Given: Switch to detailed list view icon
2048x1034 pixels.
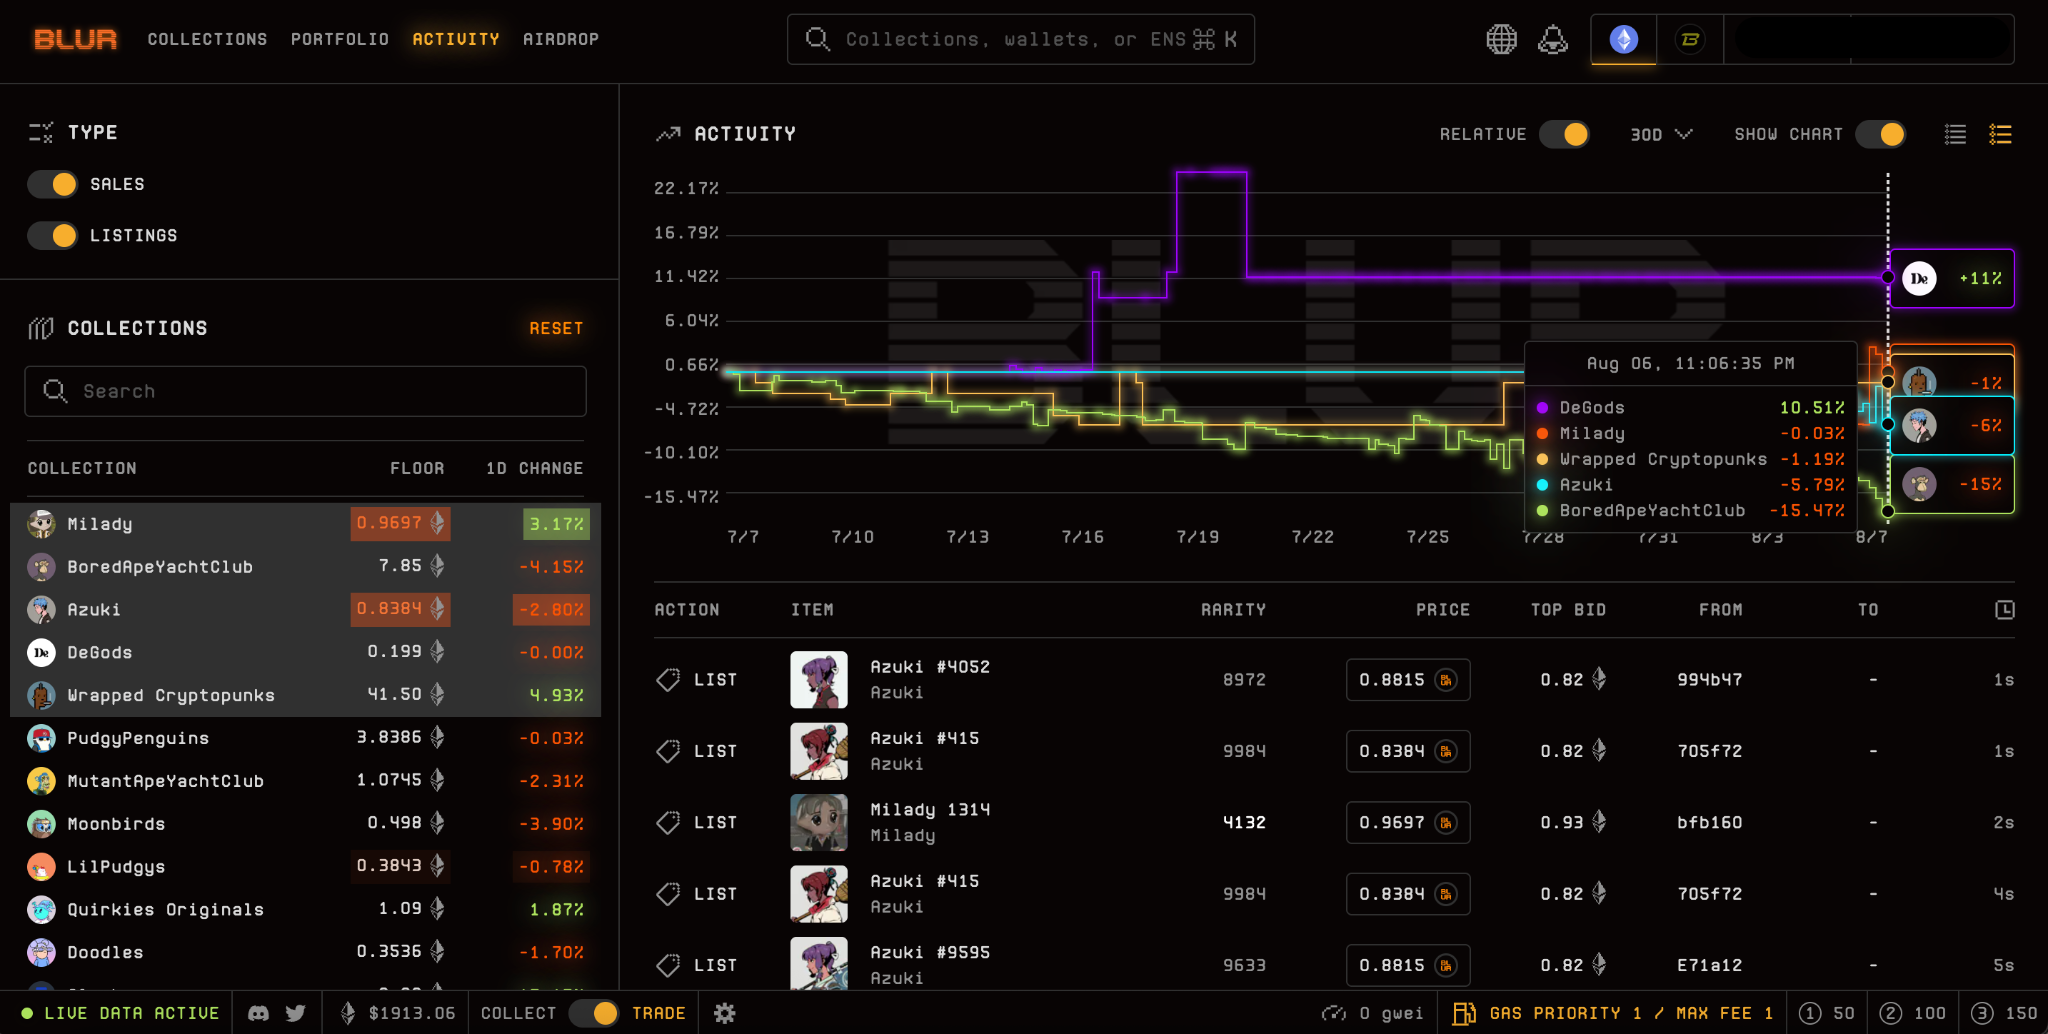Looking at the screenshot, I should [x=2000, y=134].
